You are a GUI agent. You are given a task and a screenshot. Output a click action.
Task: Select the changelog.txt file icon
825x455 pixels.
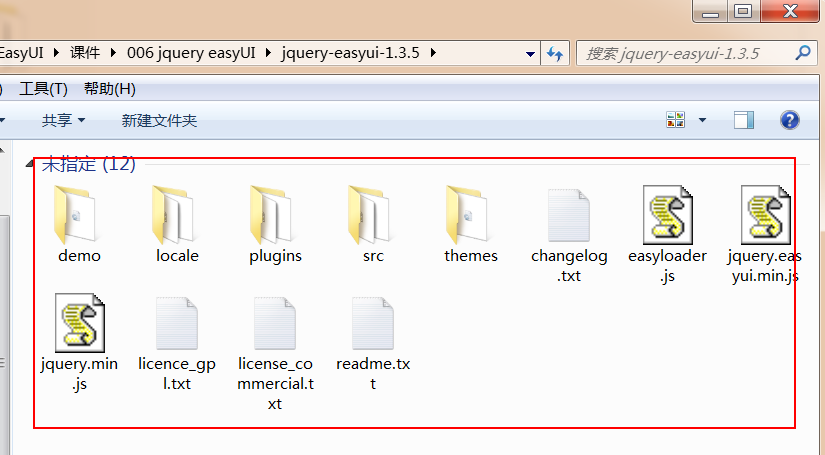568,216
